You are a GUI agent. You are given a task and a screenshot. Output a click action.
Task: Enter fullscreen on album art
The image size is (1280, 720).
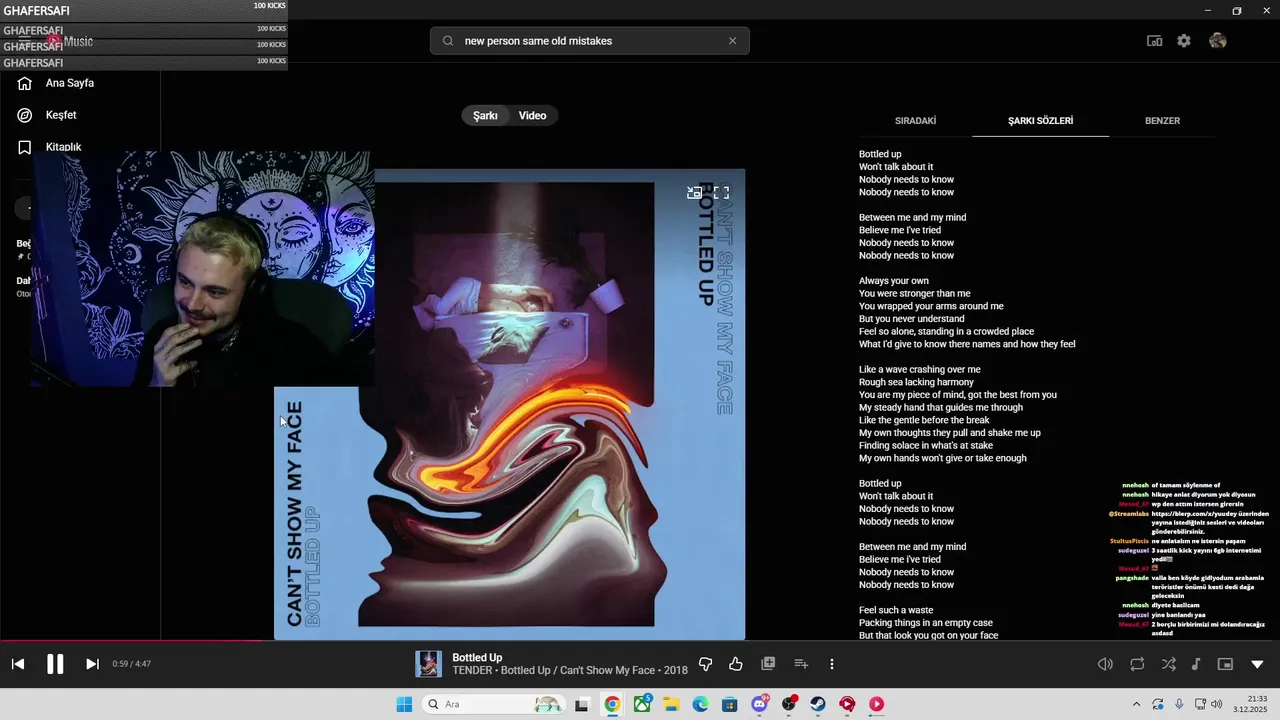click(721, 193)
